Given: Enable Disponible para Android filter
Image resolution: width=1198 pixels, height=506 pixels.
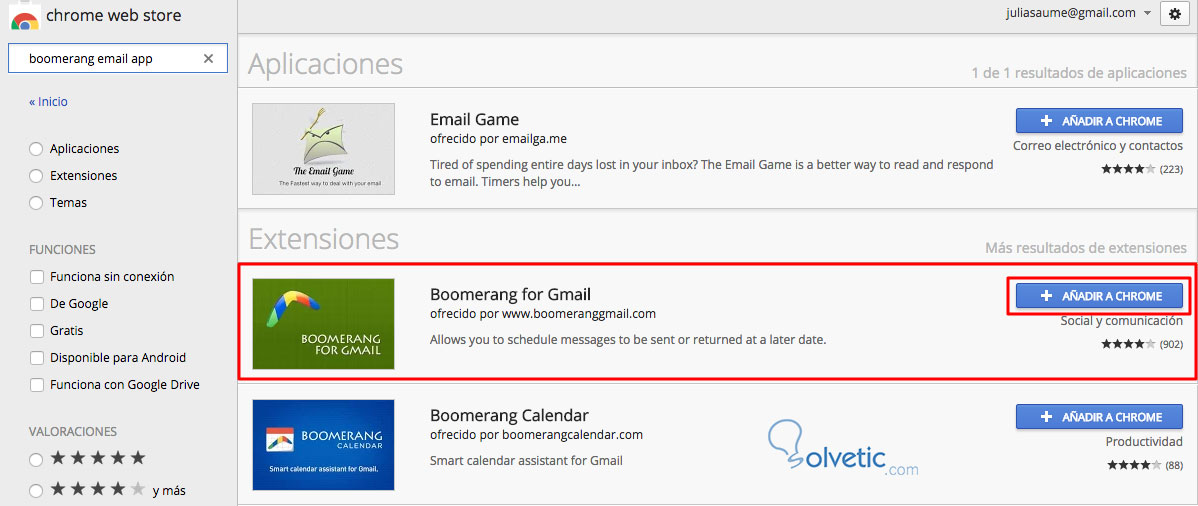Looking at the screenshot, I should (x=36, y=358).
